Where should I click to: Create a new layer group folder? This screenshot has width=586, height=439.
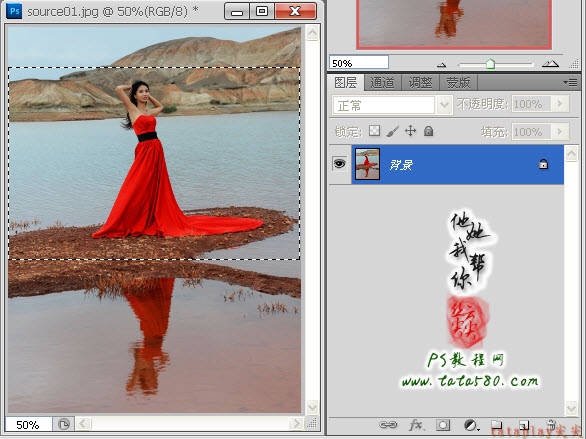coord(497,425)
